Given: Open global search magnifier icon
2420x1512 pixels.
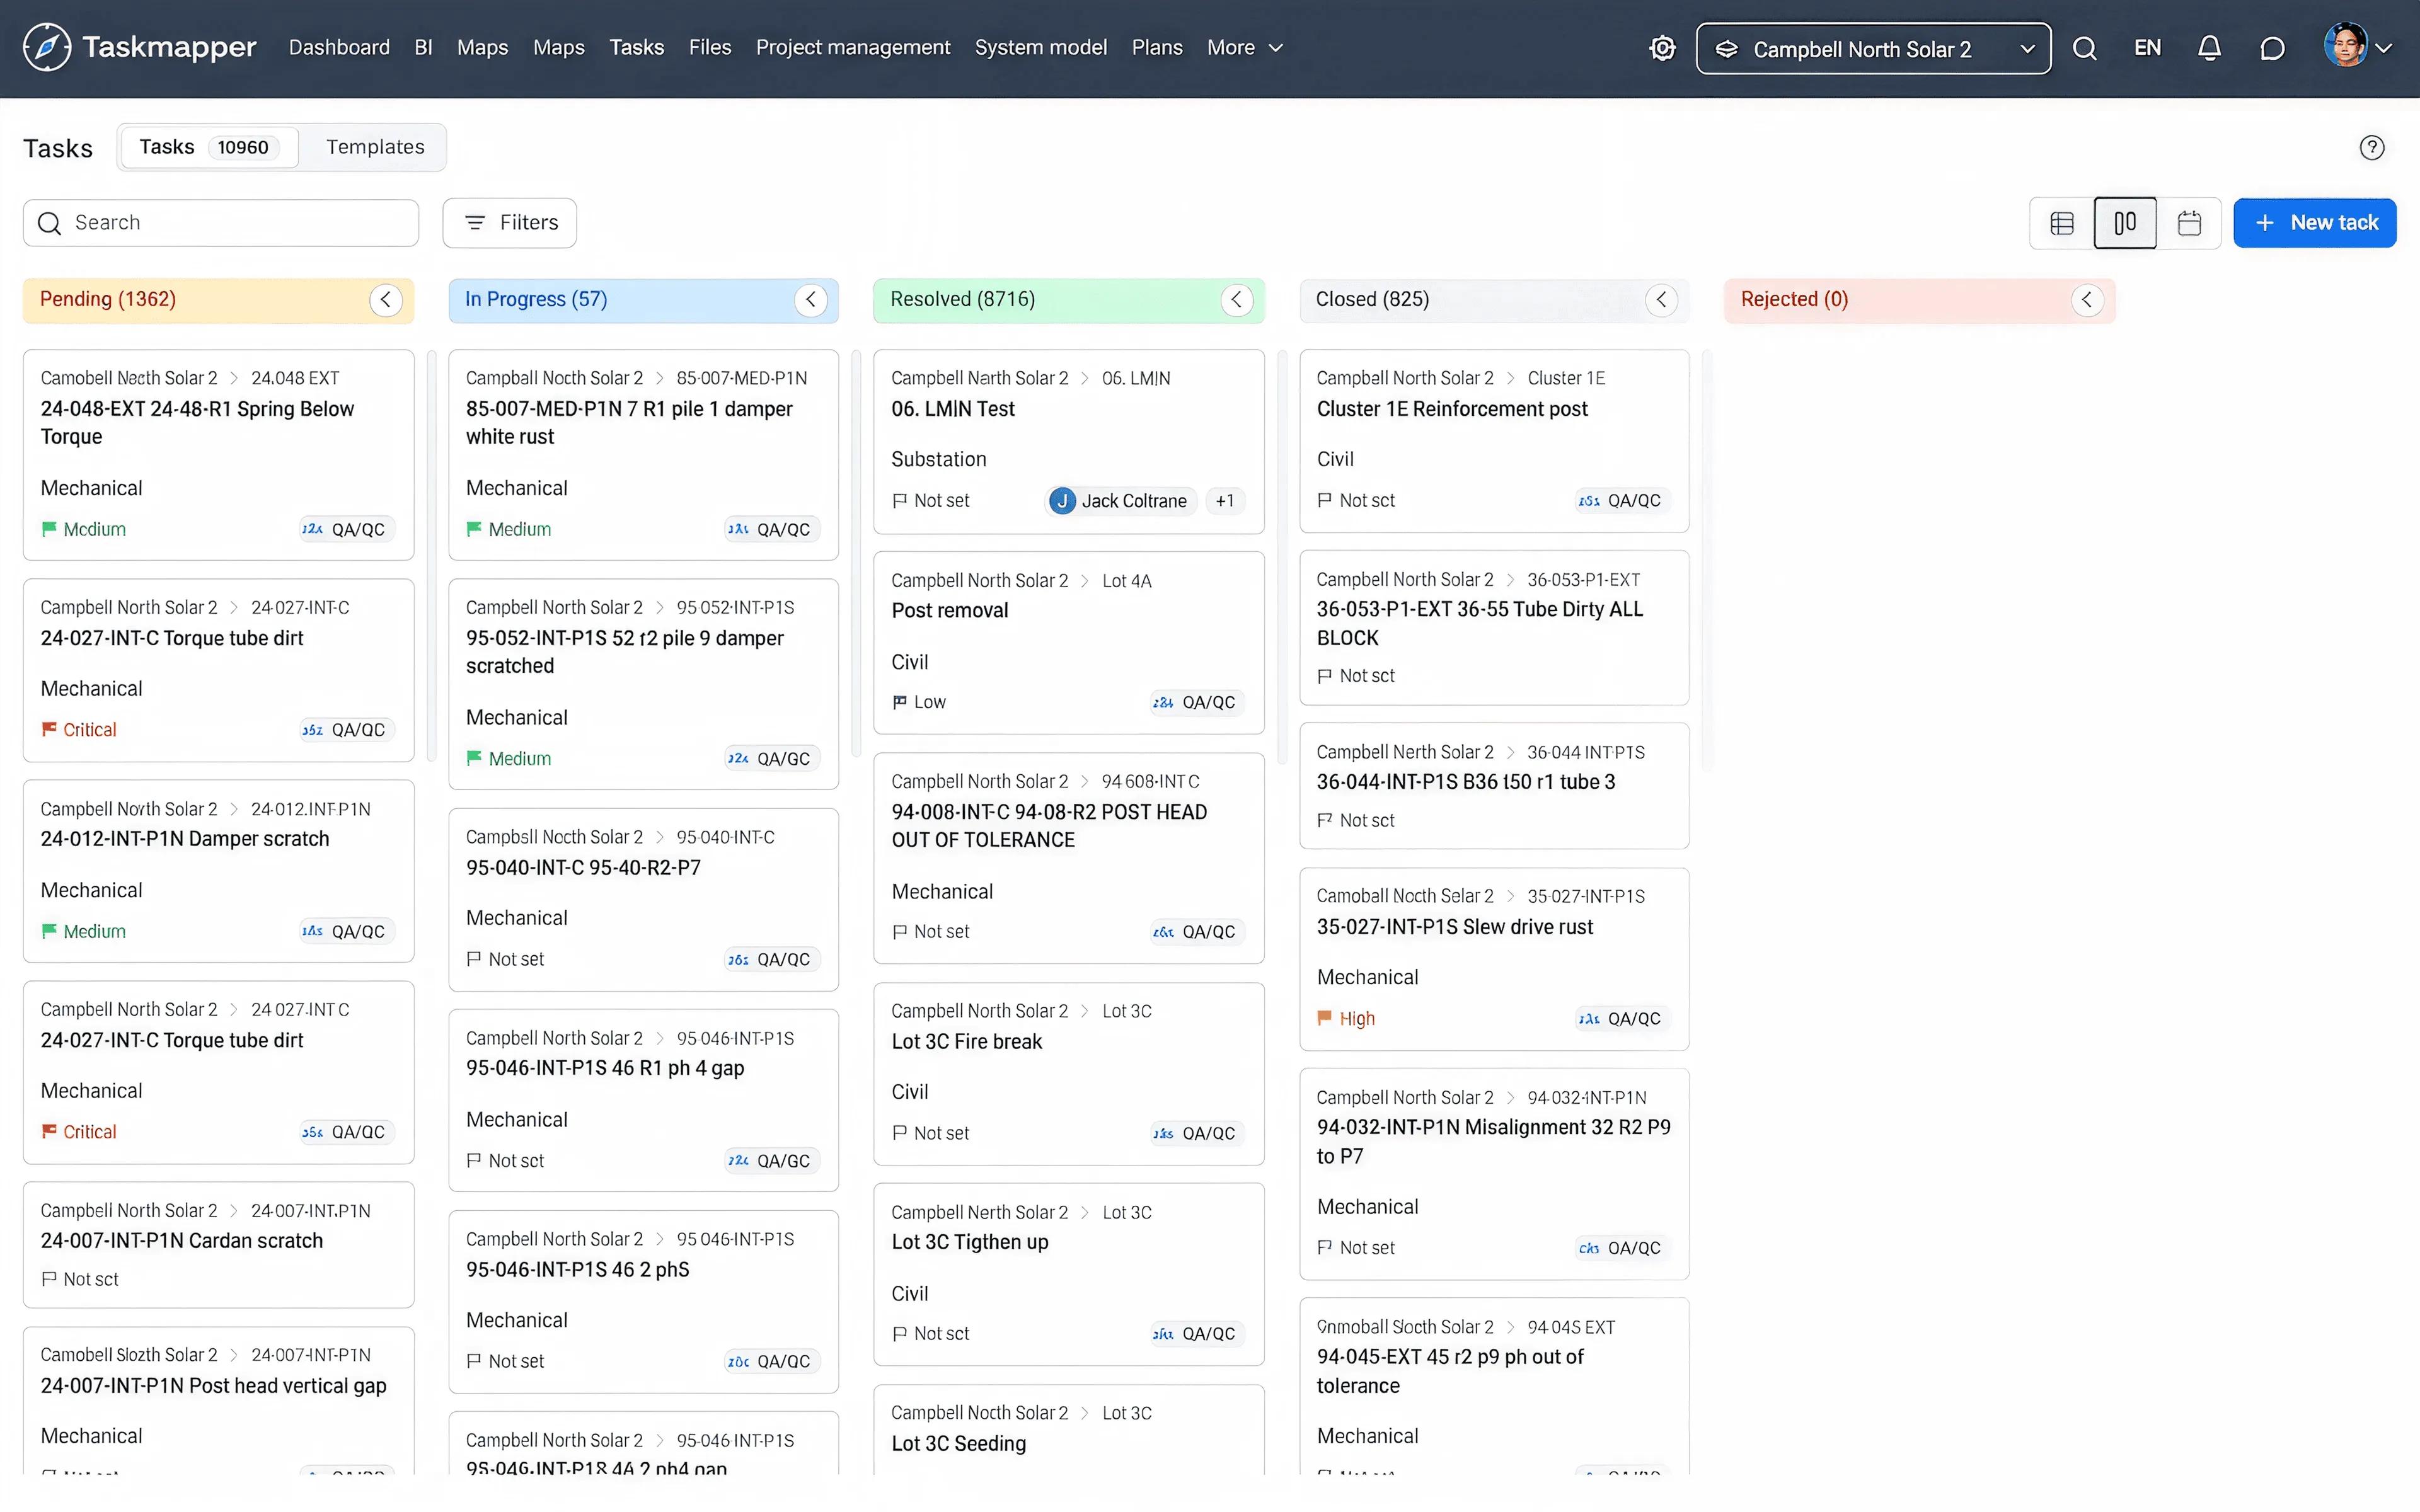Looking at the screenshot, I should pos(2084,48).
